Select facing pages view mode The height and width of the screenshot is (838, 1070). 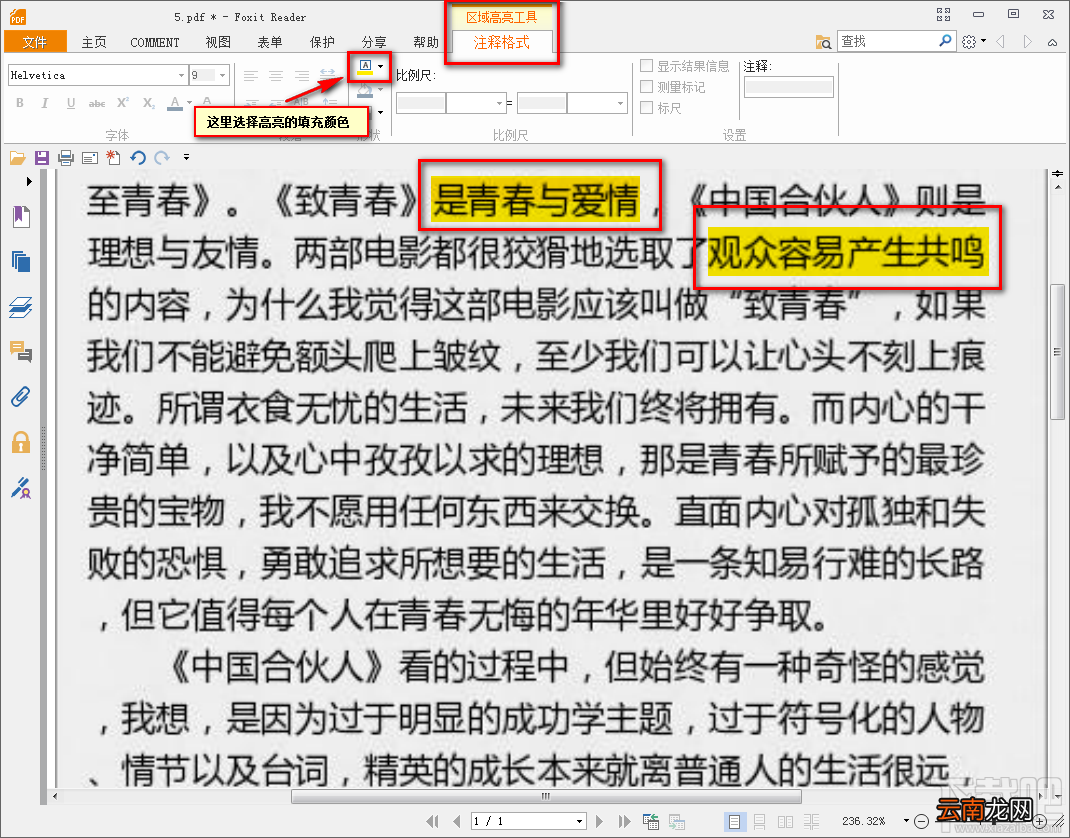click(x=785, y=822)
